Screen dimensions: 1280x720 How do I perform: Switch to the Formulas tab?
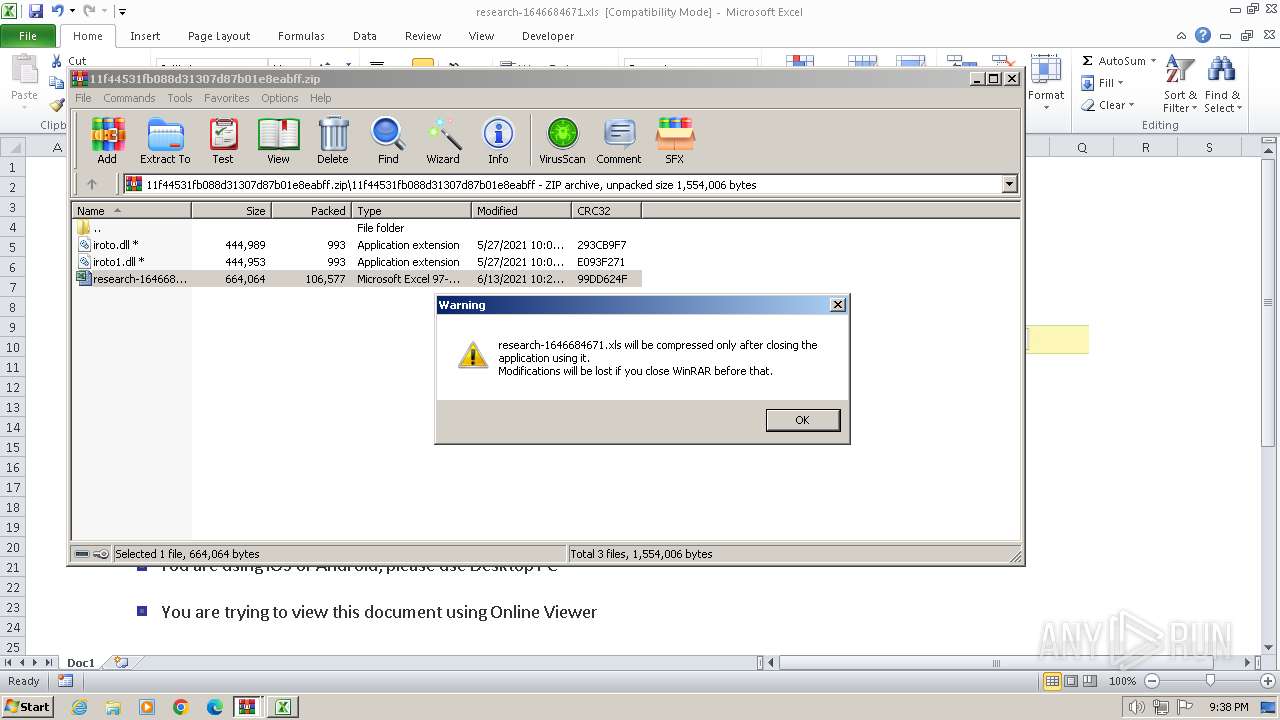click(301, 36)
